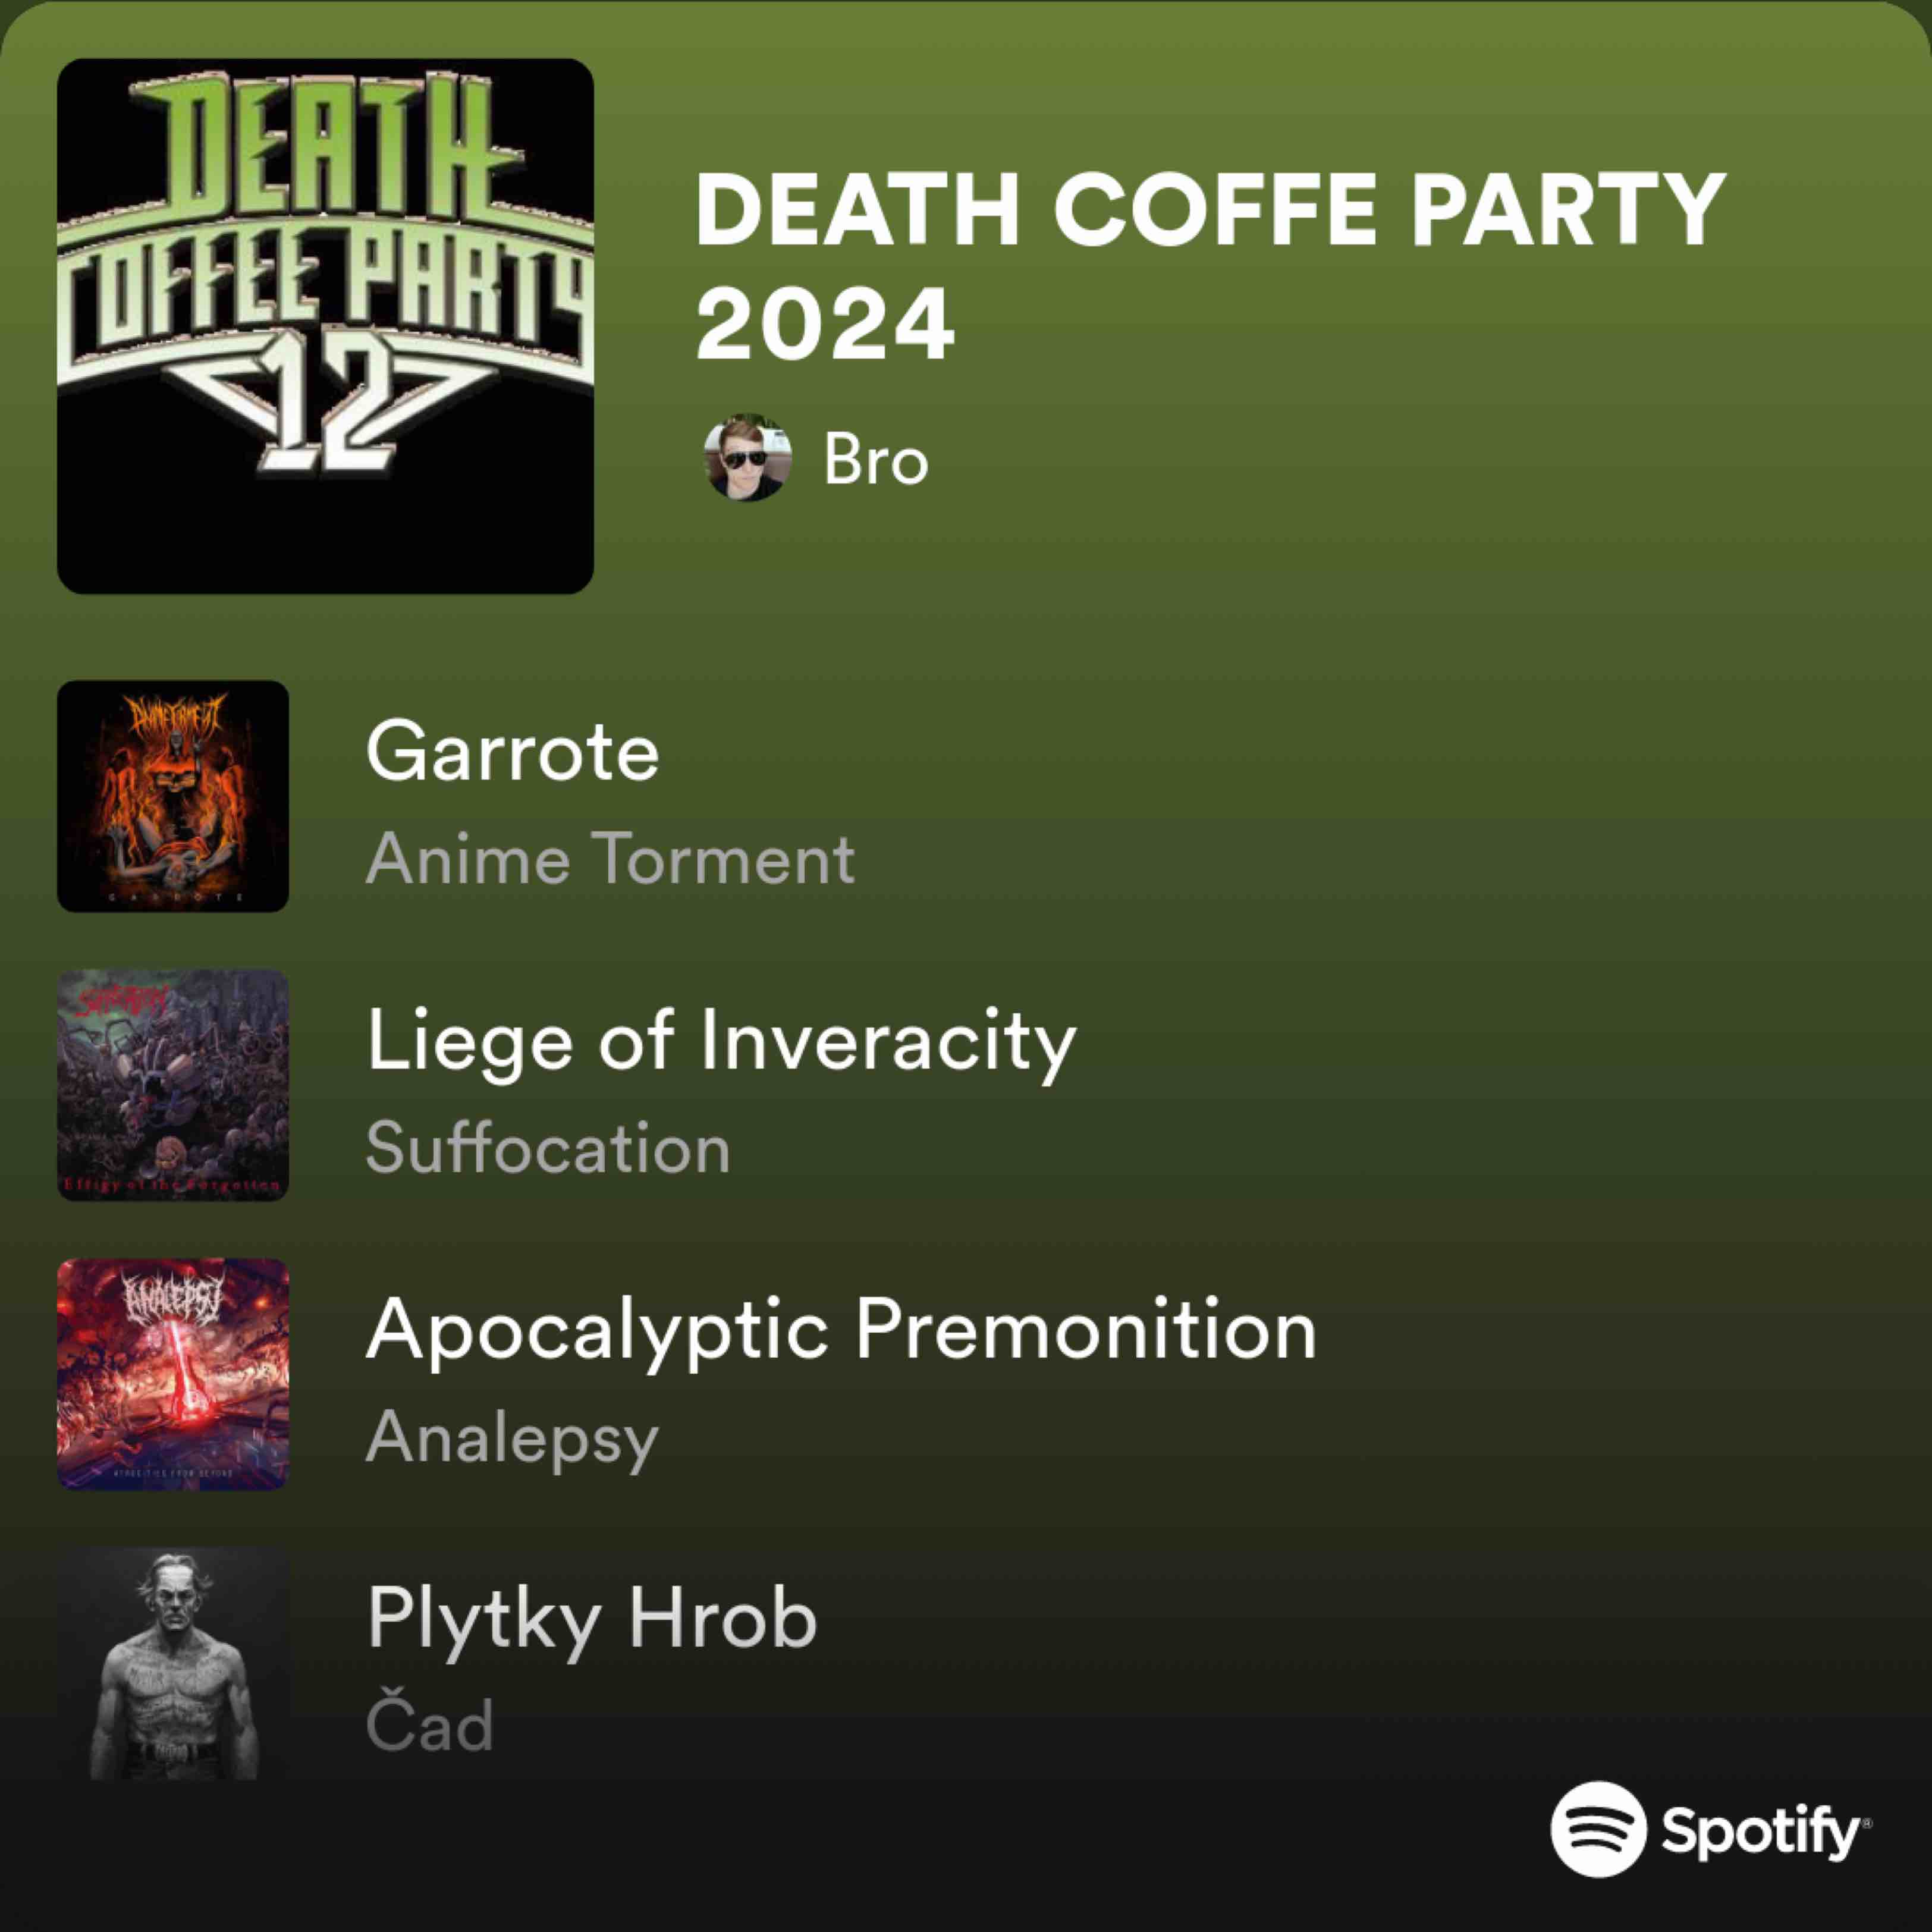Click the Bro username
Image resolution: width=1932 pixels, height=1932 pixels.
tap(876, 460)
